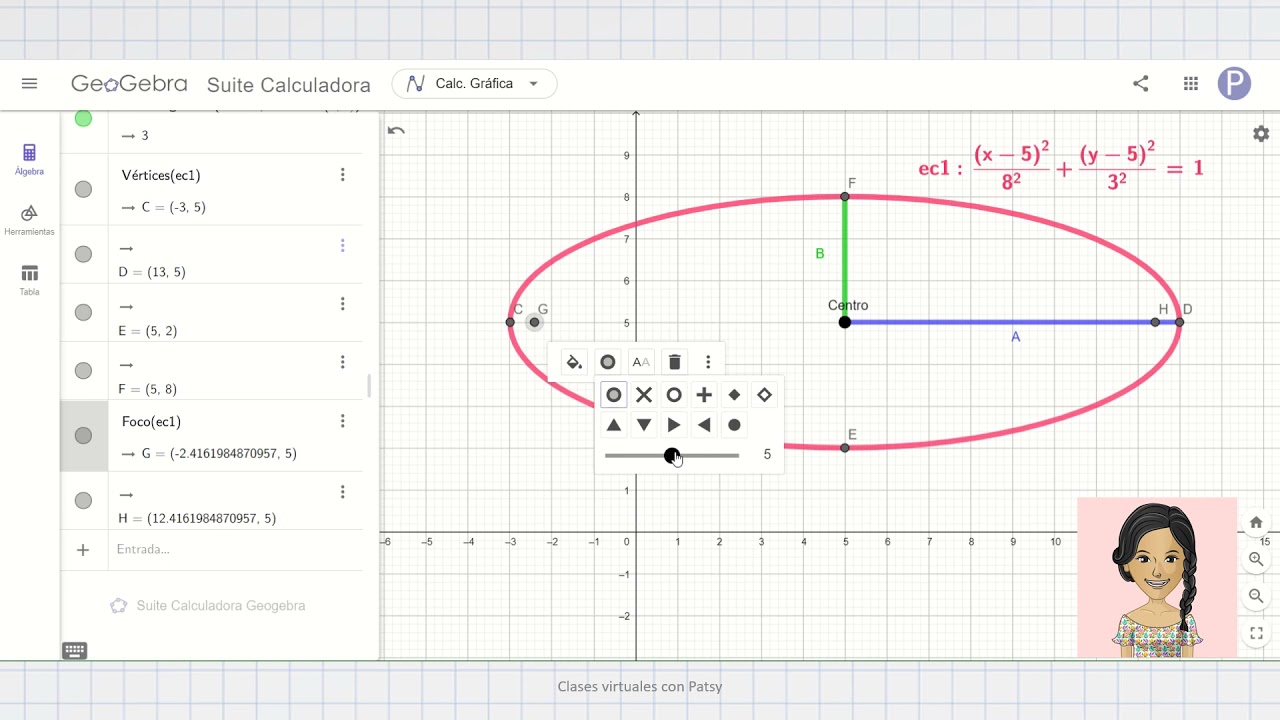Open more options for Vértices(ec1) row
1280x720 pixels.
[342, 175]
